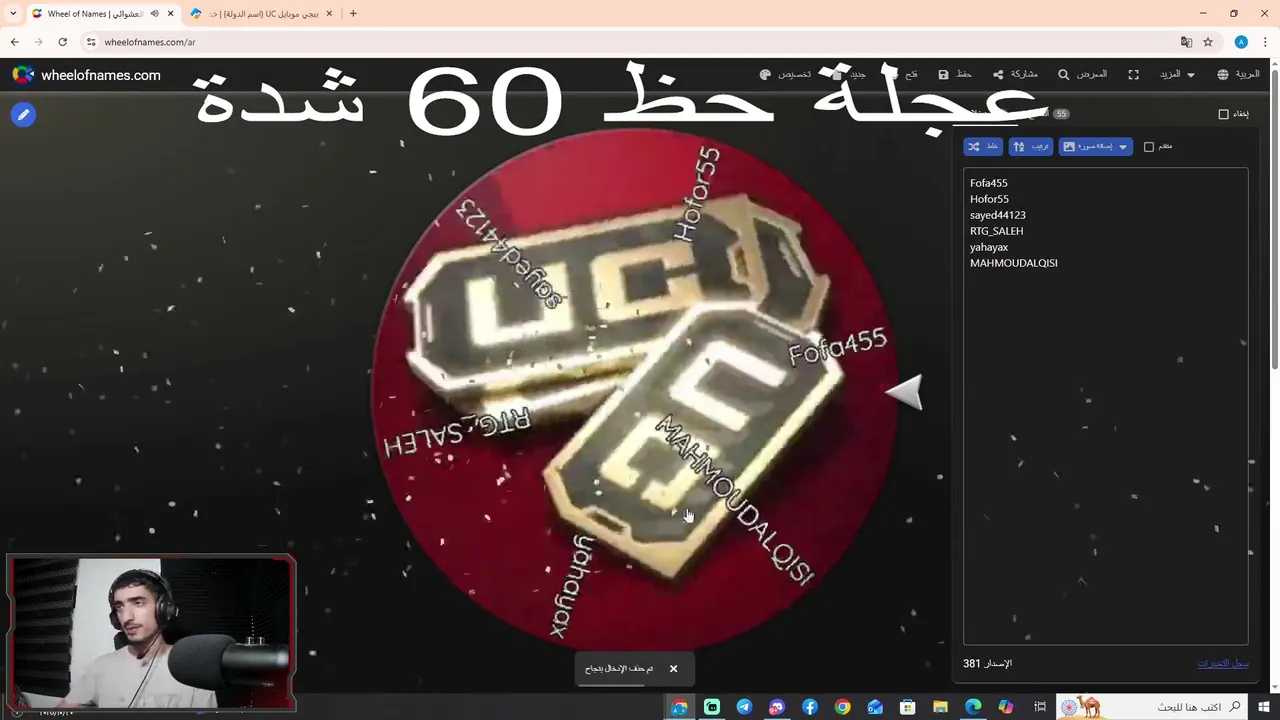
Task: Reload the page with the refresh icon
Action: [x=62, y=42]
